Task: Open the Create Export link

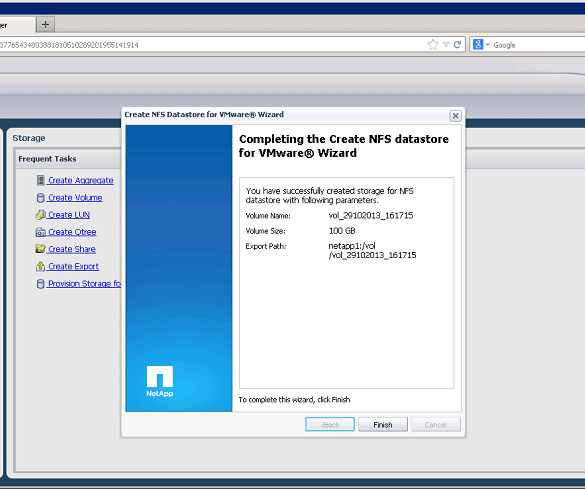Action: pos(73,266)
